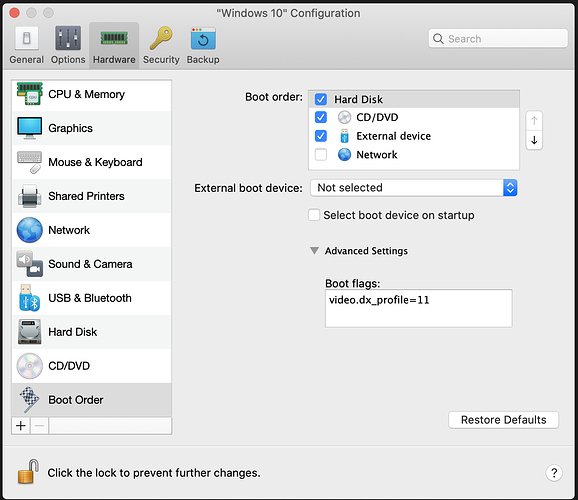The image size is (578, 500).
Task: Click the CD/DVD disc icon in boot order list
Action: [x=344, y=117]
